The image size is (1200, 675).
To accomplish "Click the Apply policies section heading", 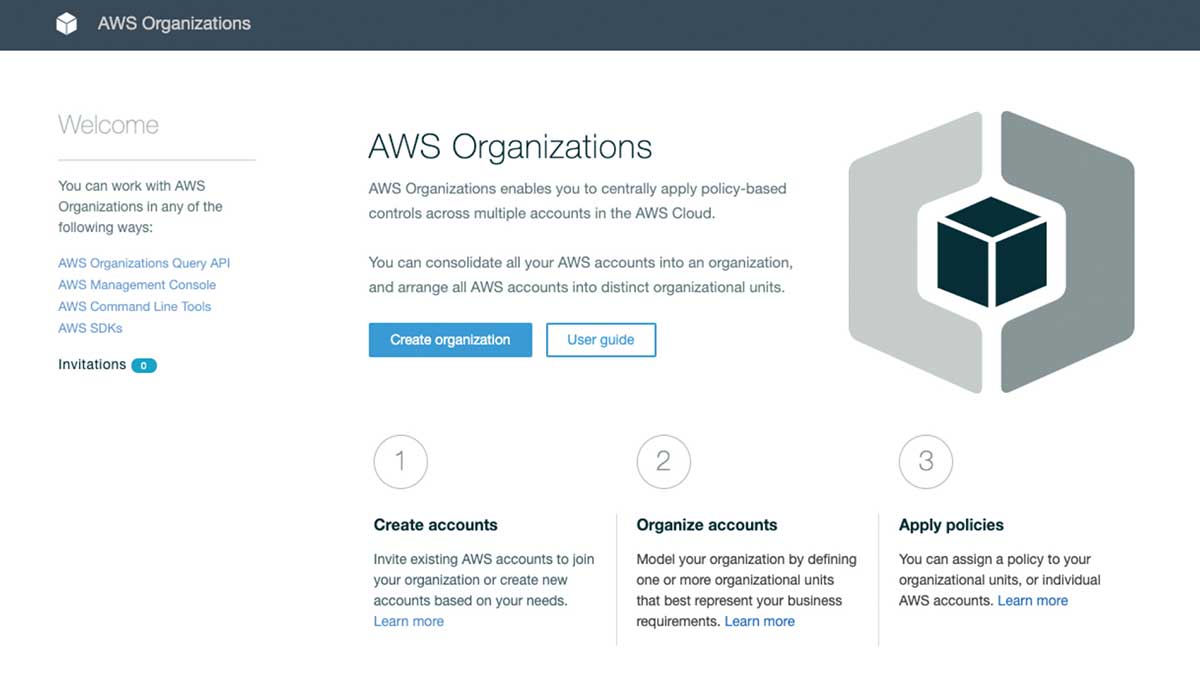I will (x=950, y=524).
